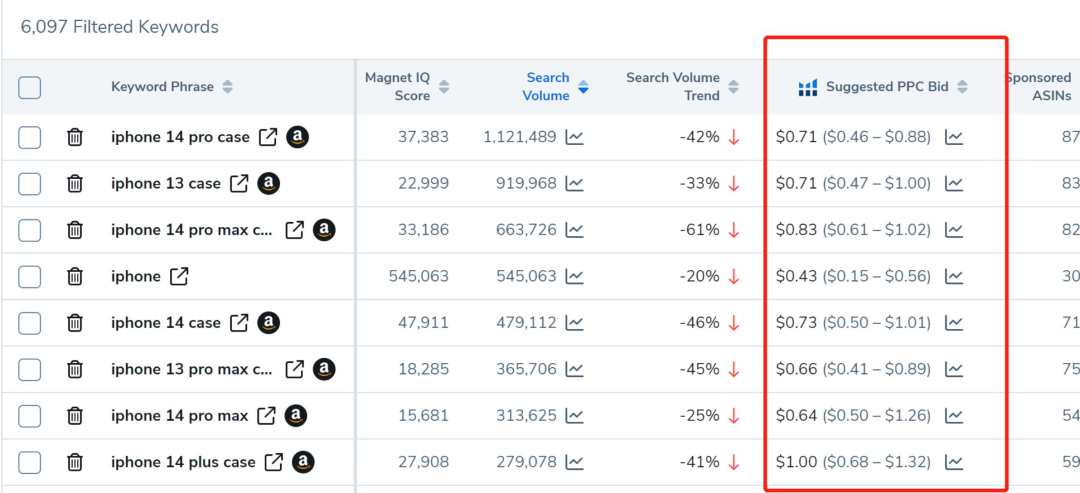Open PPC bid chart for $0.83 row
The image size is (1080, 493).
954,230
